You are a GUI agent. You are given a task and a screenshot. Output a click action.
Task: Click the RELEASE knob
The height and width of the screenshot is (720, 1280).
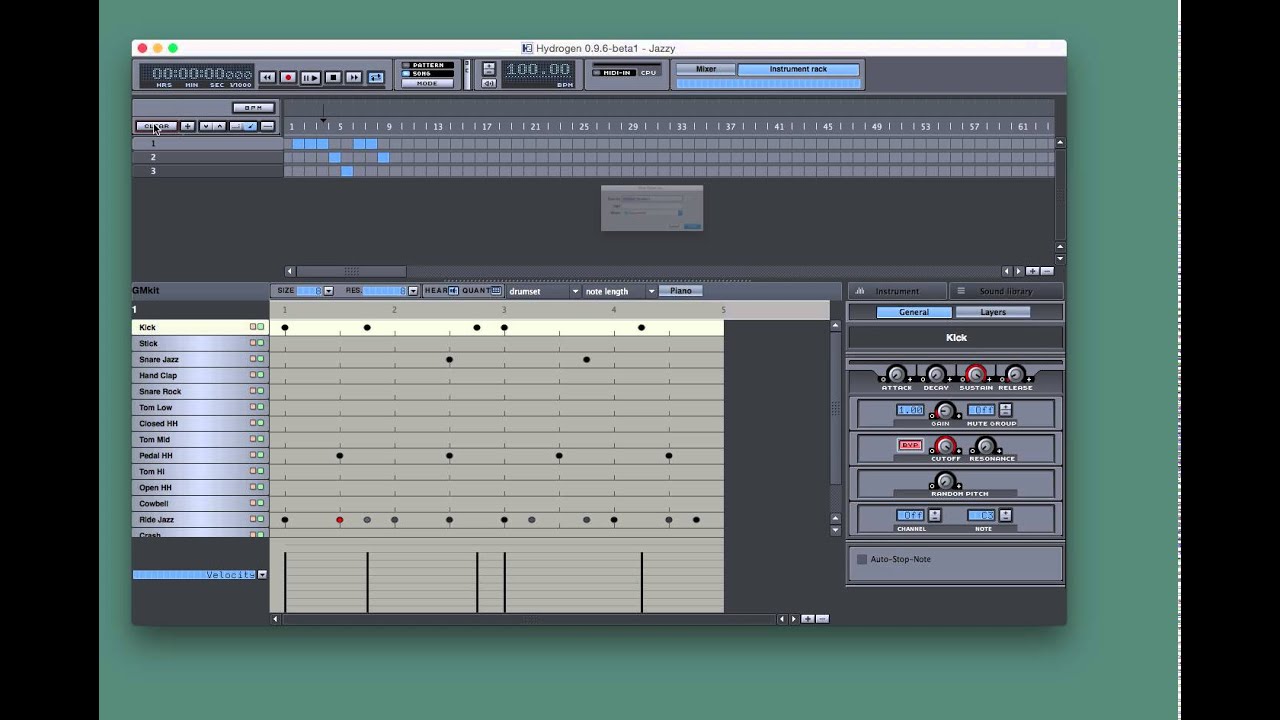tap(1015, 375)
